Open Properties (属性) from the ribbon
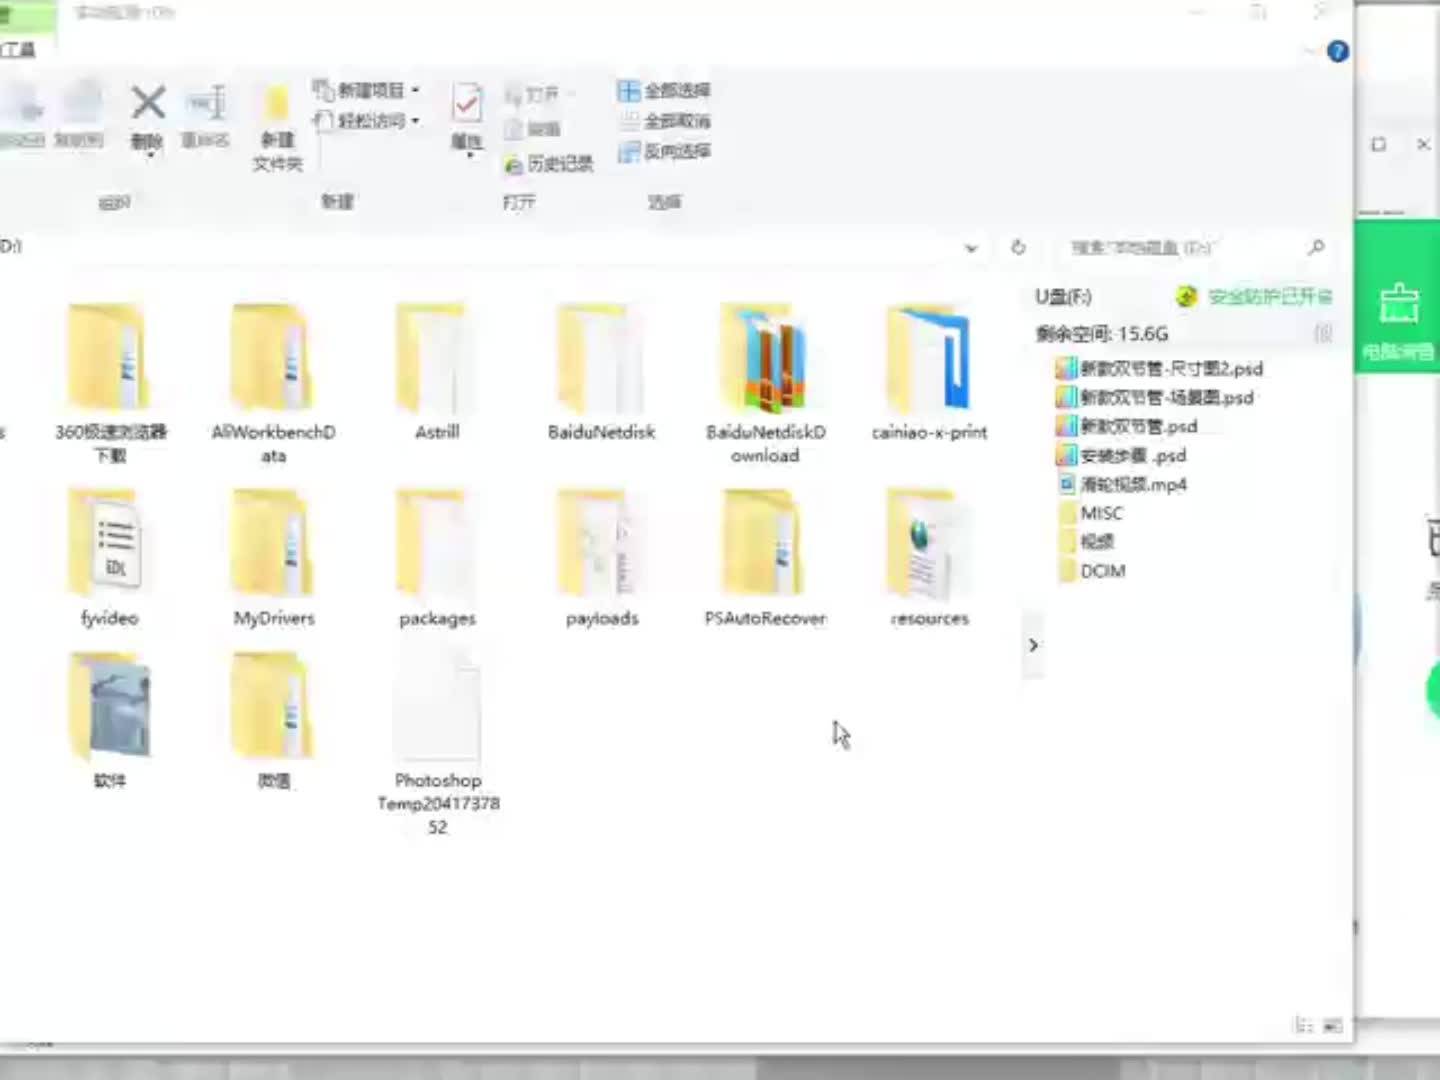This screenshot has width=1440, height=1080. (x=466, y=117)
